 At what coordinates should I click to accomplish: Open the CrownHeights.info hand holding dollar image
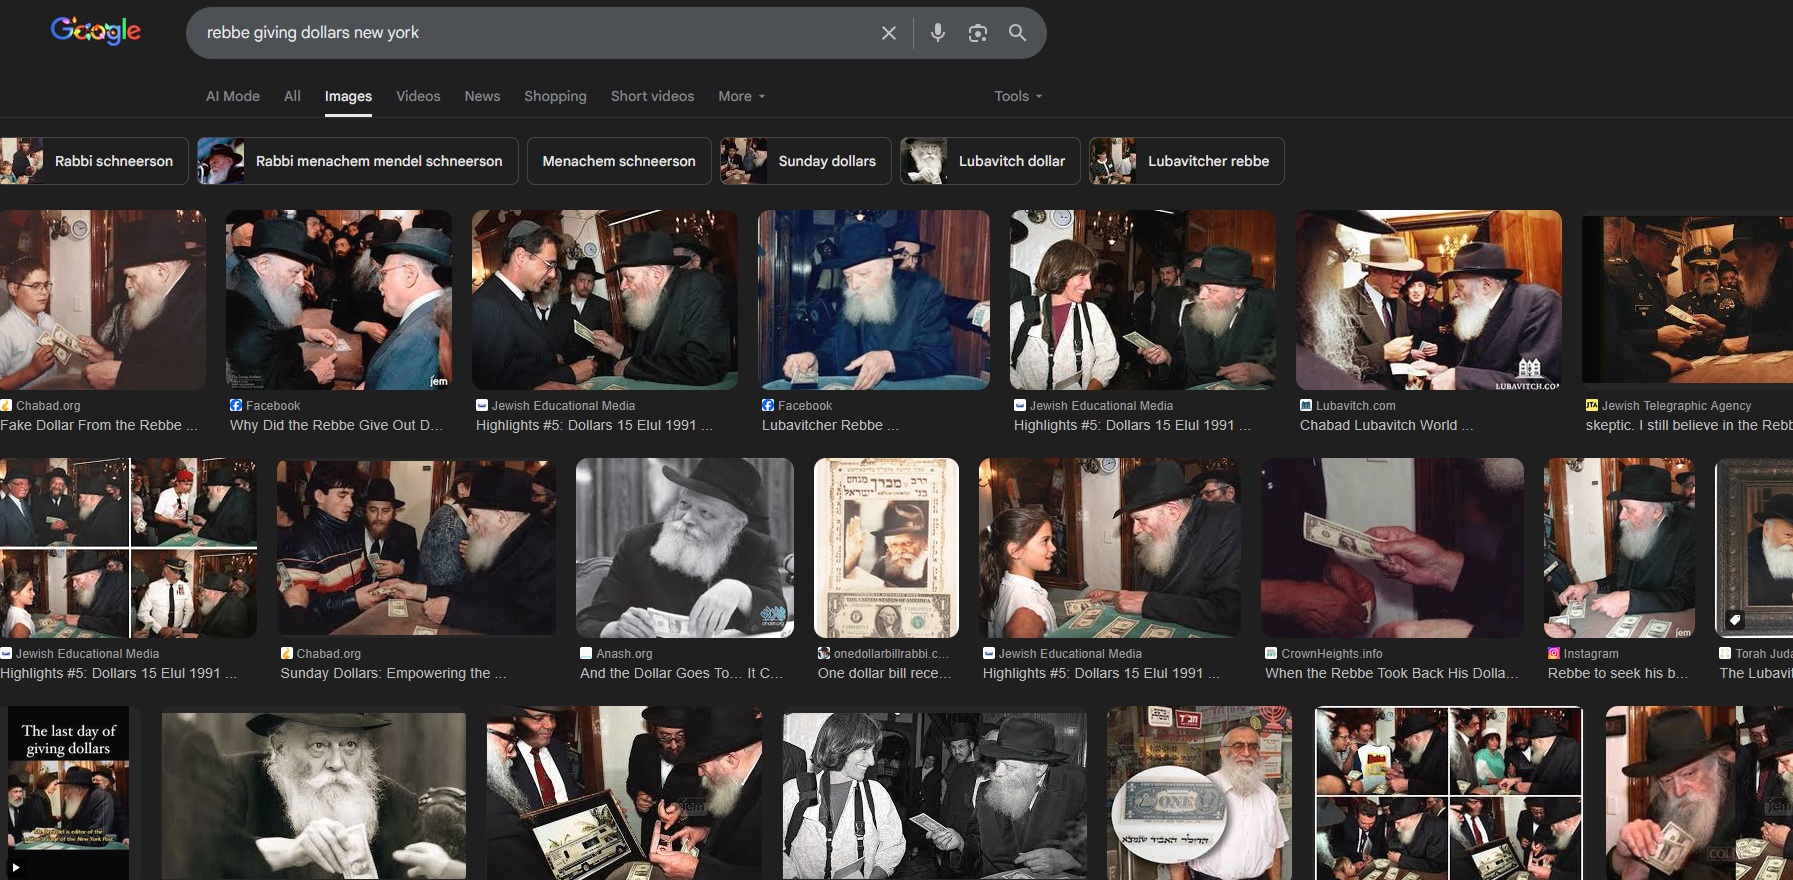coord(1392,548)
